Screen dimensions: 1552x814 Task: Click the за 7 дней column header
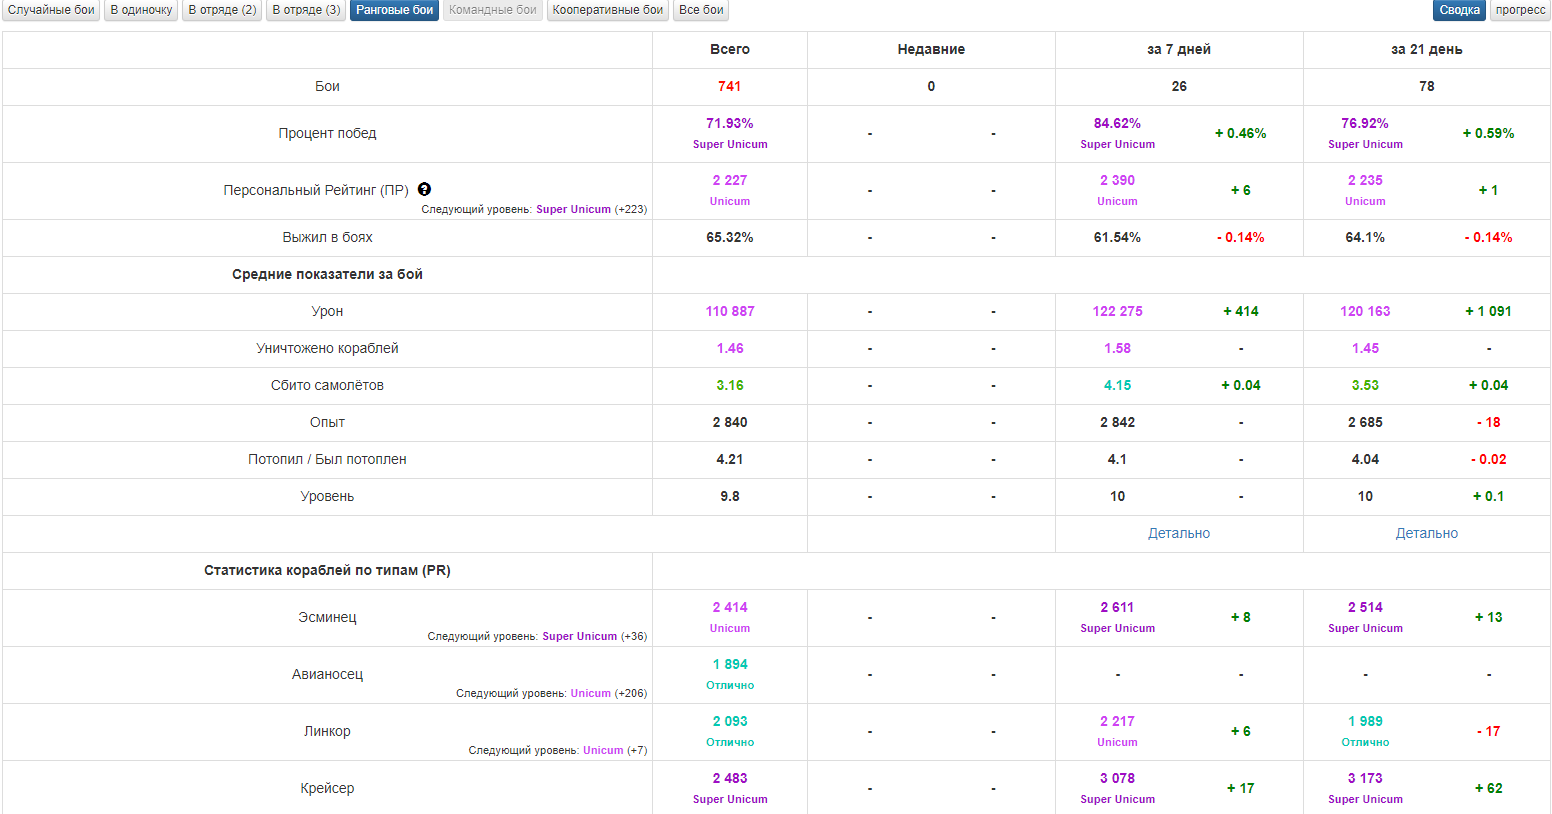[1178, 49]
